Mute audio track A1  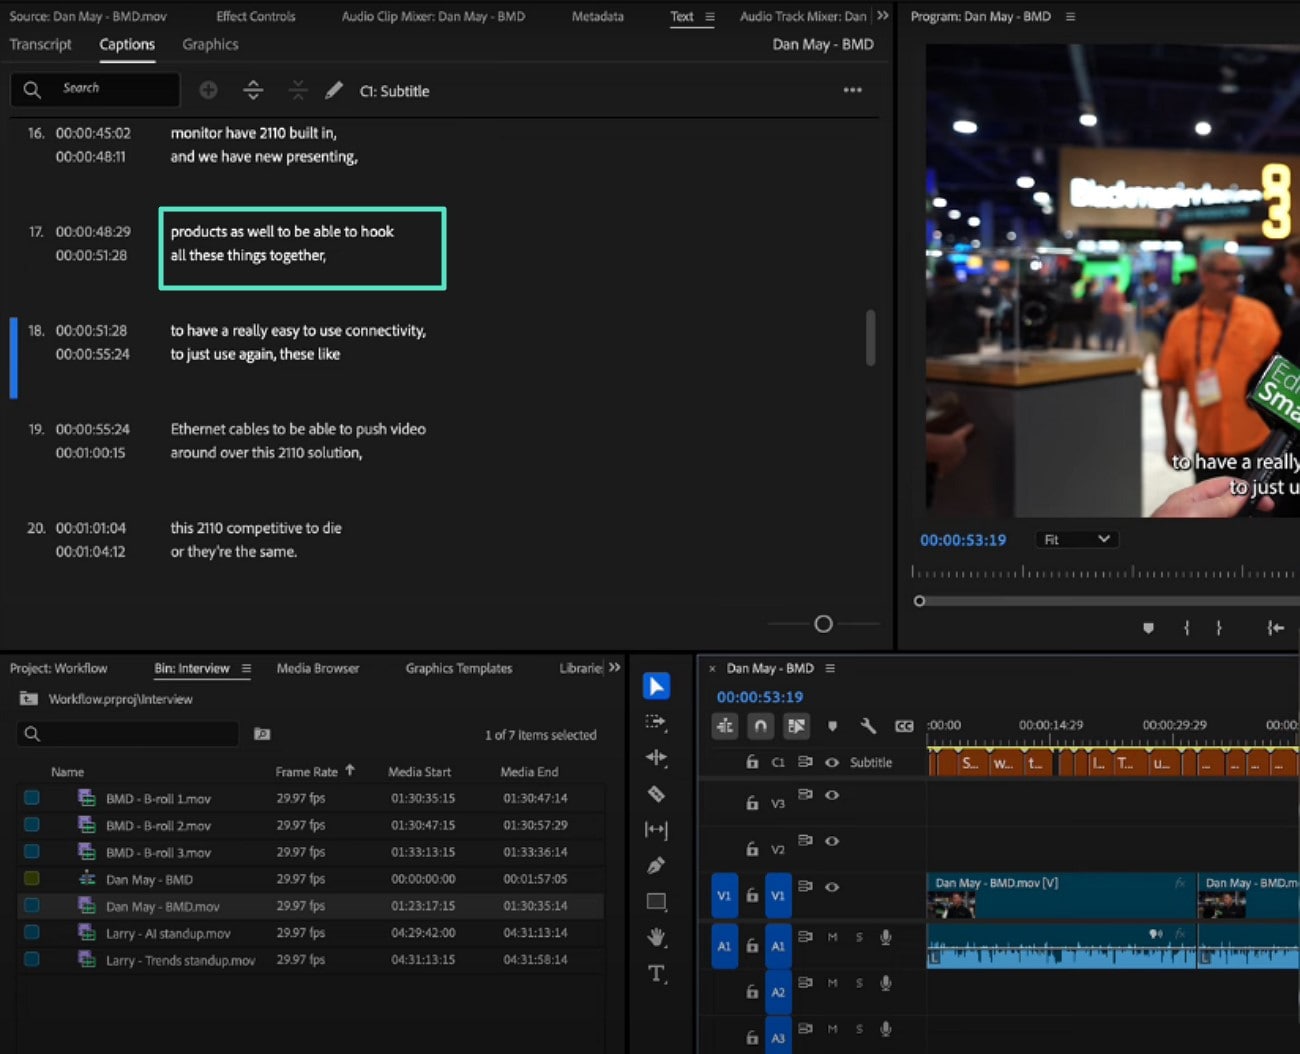[832, 937]
